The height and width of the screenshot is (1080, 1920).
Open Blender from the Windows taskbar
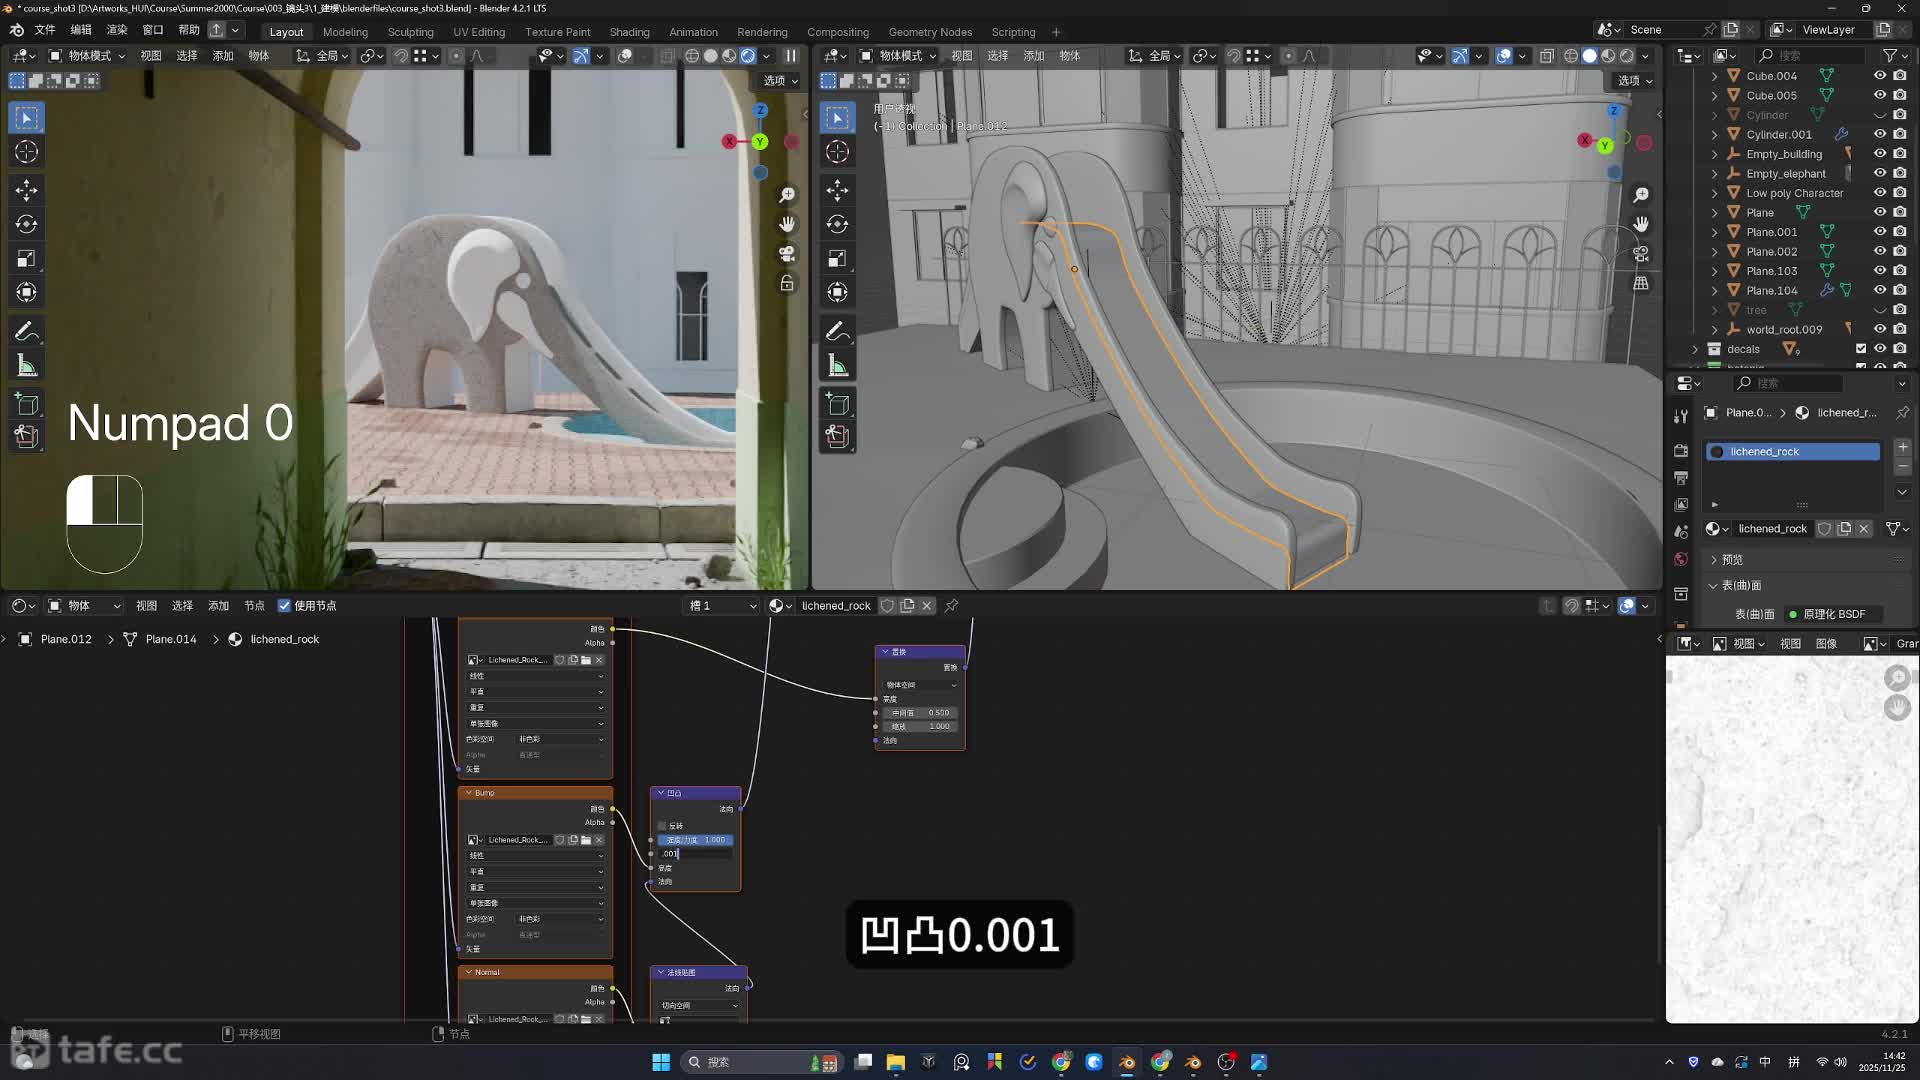click(1127, 1062)
